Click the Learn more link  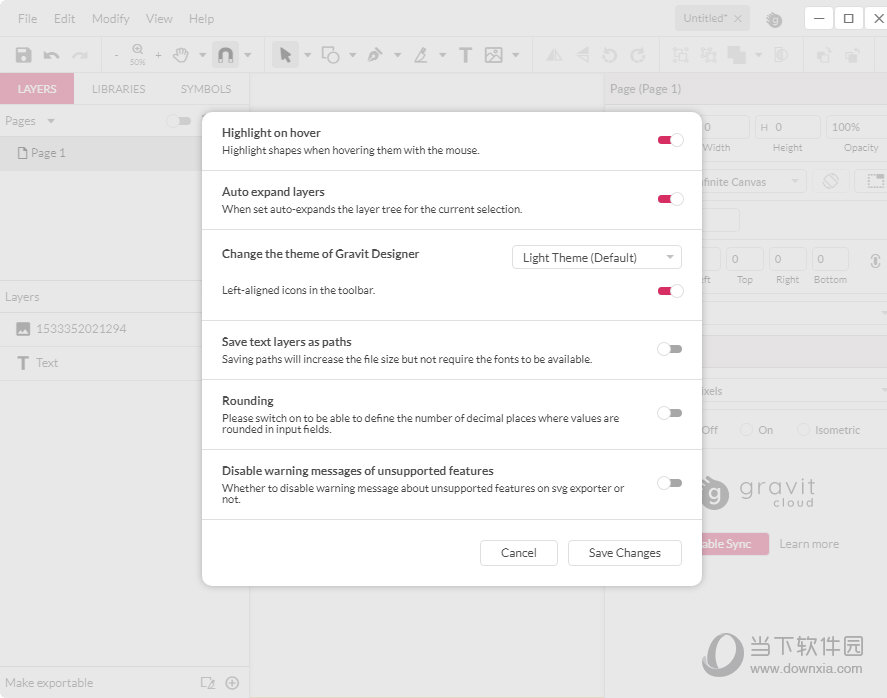tap(809, 544)
